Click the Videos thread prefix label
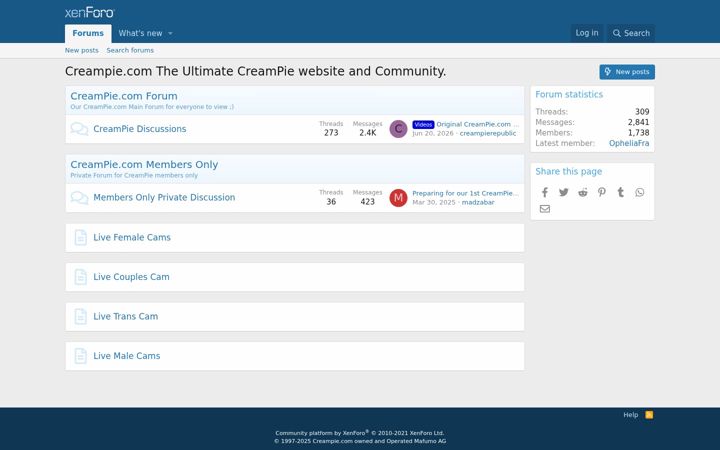 tap(423, 124)
